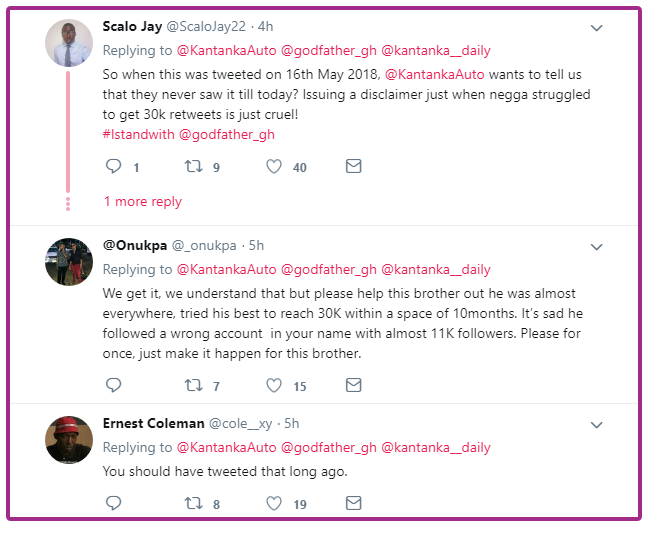648x535 pixels.
Task: Open the #Istandwith hashtag link
Action: click(x=139, y=134)
